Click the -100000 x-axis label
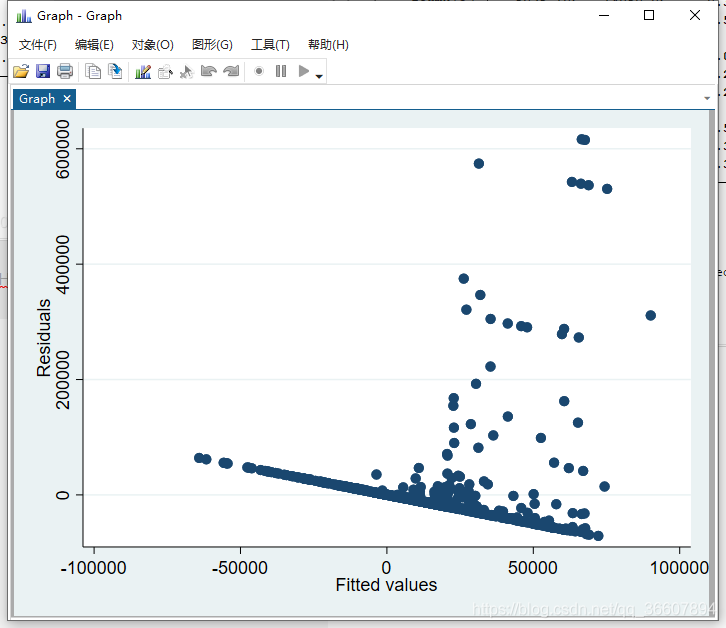The image size is (726, 628). (x=94, y=568)
